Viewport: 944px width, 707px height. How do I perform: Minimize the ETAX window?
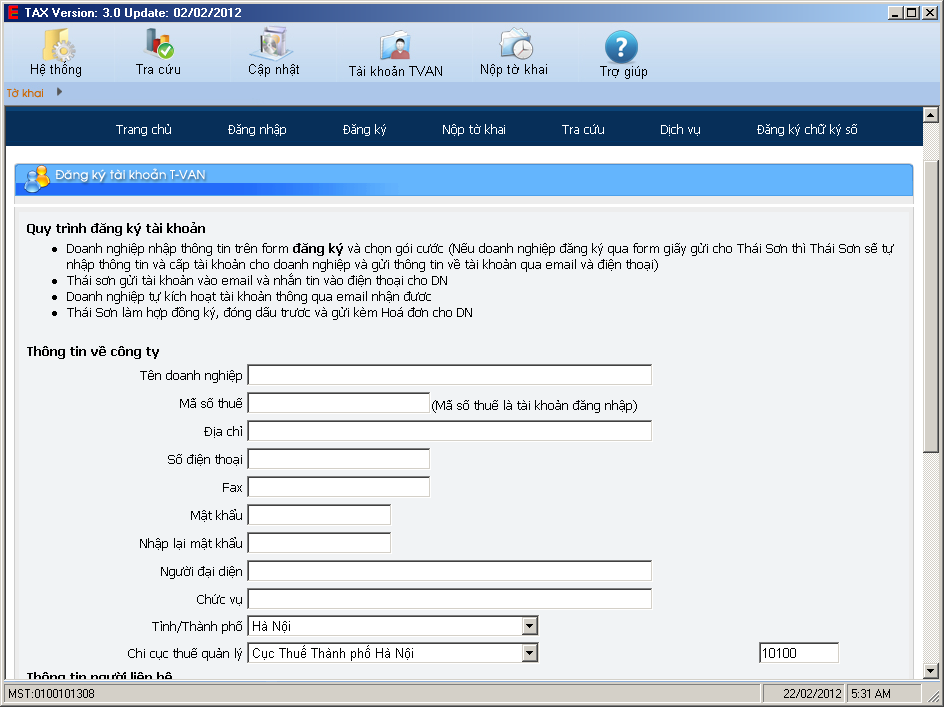896,12
